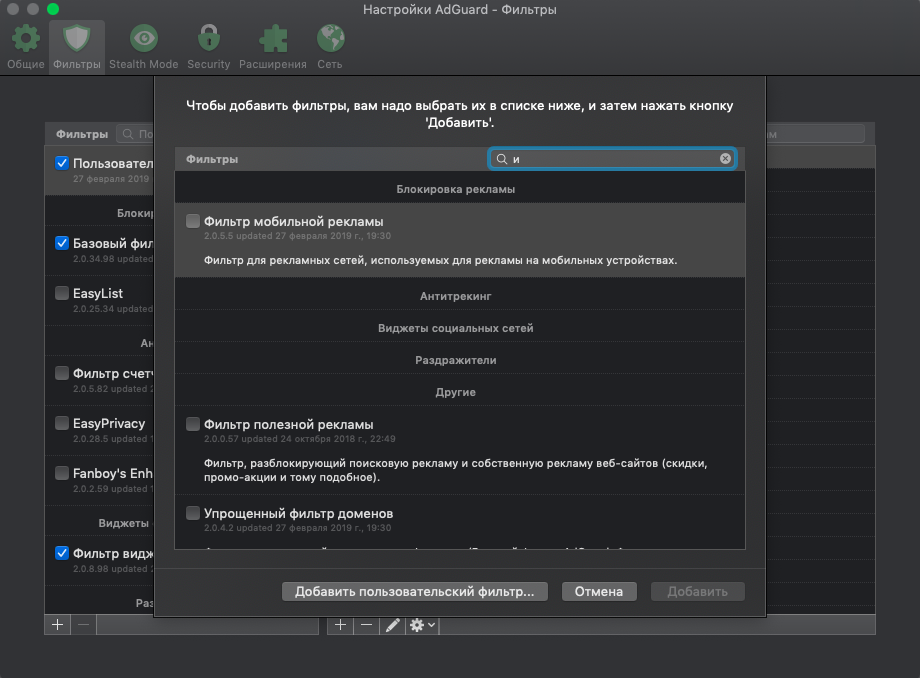Enable the Фильтр мобильной рекламы checkbox

pyautogui.click(x=193, y=220)
